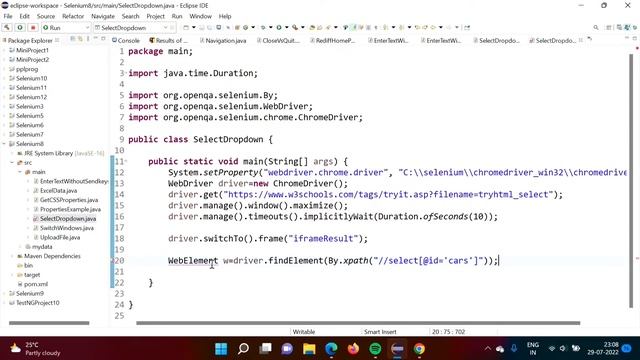Open Spotify from the taskbar
The image size is (640, 360).
click(x=375, y=349)
